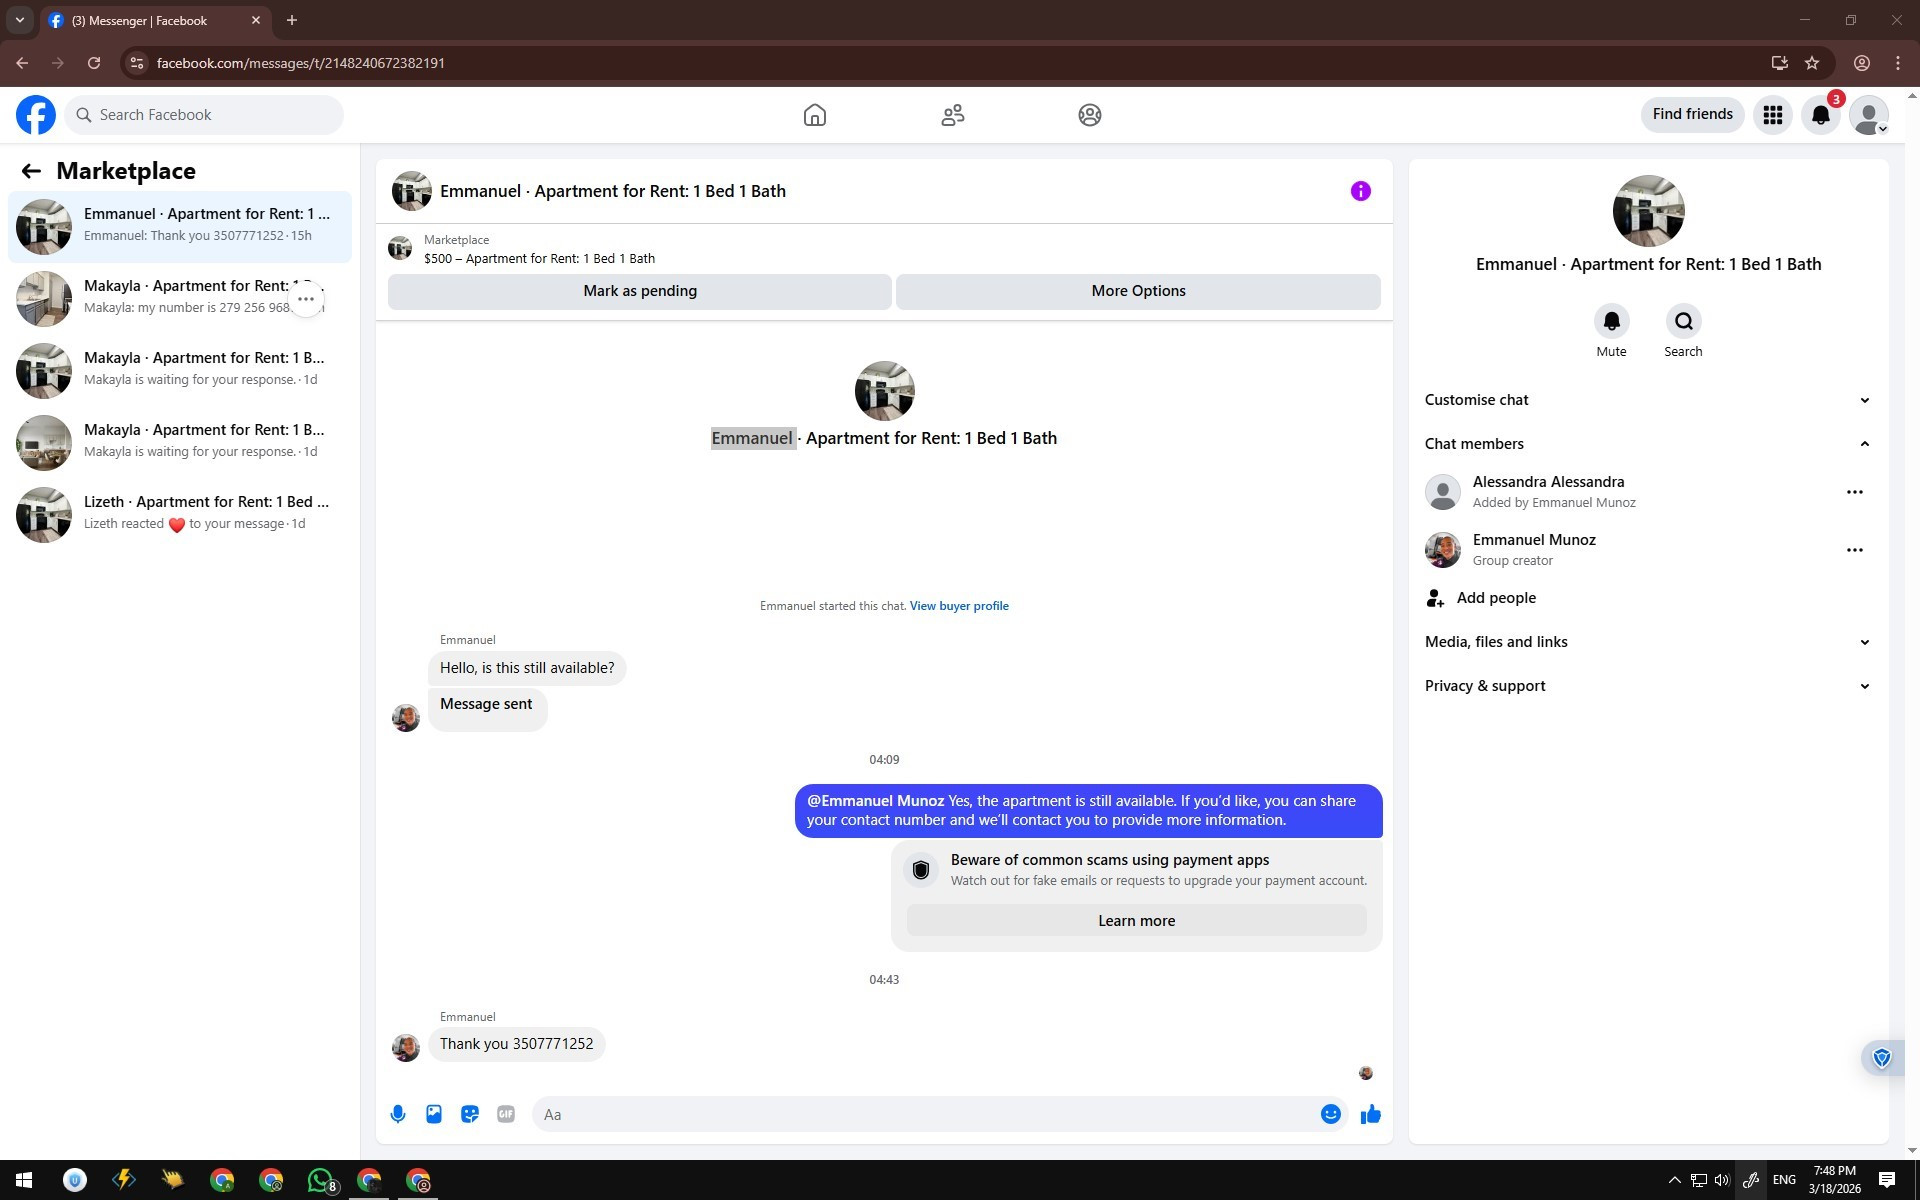Open the GIF picker icon
Viewport: 1920px width, 1200px height.
tap(506, 1114)
